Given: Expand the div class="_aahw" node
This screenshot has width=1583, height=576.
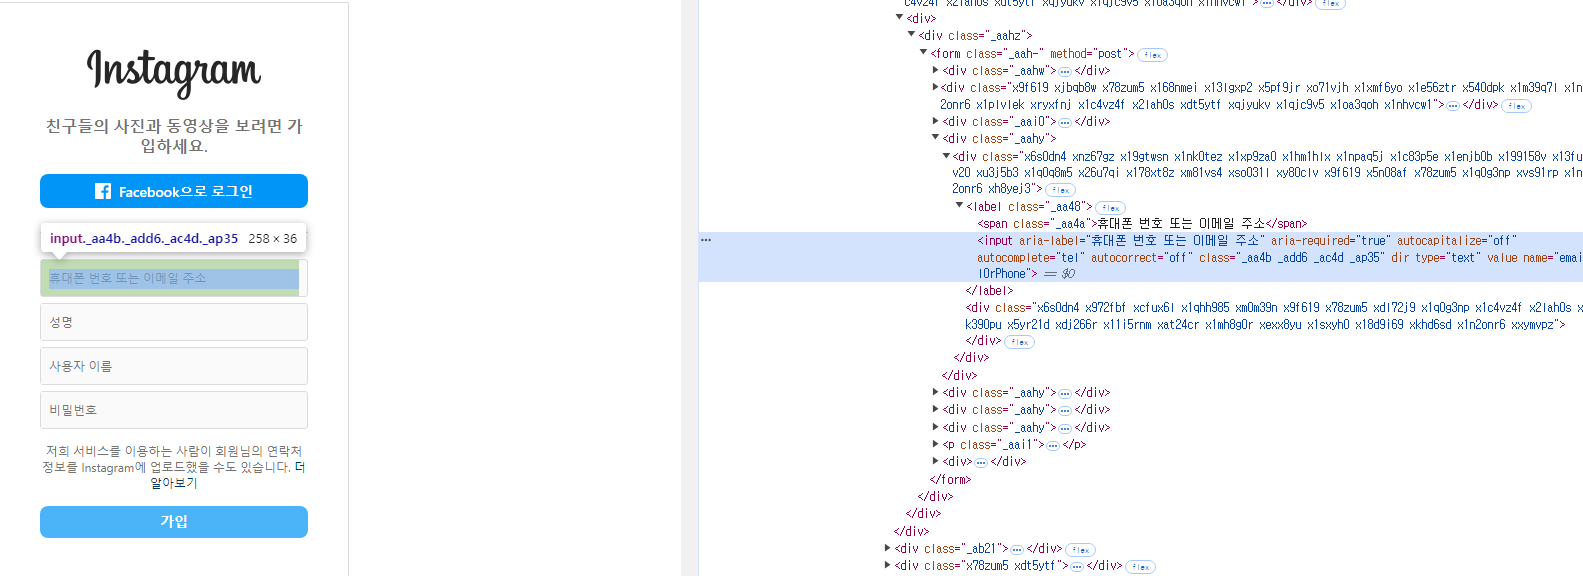Looking at the screenshot, I should (x=935, y=70).
